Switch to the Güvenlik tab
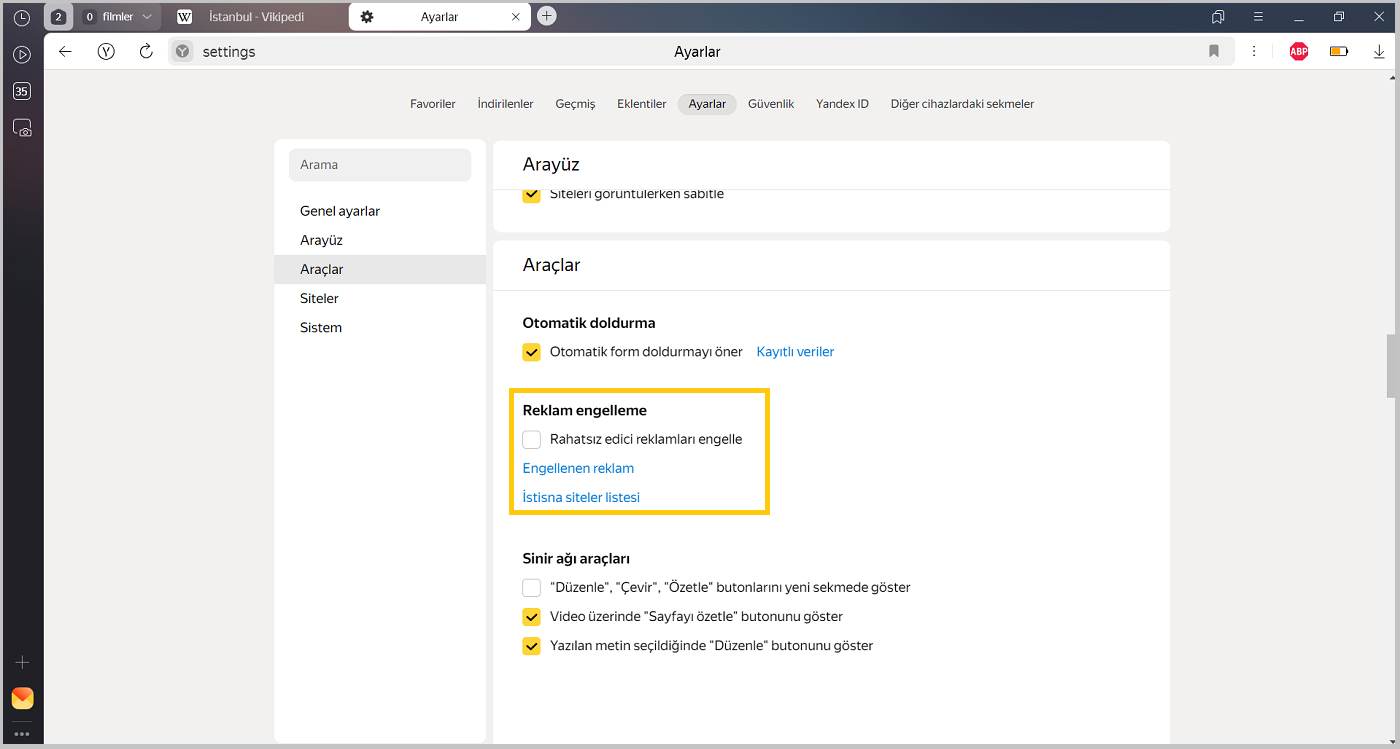 pos(770,104)
